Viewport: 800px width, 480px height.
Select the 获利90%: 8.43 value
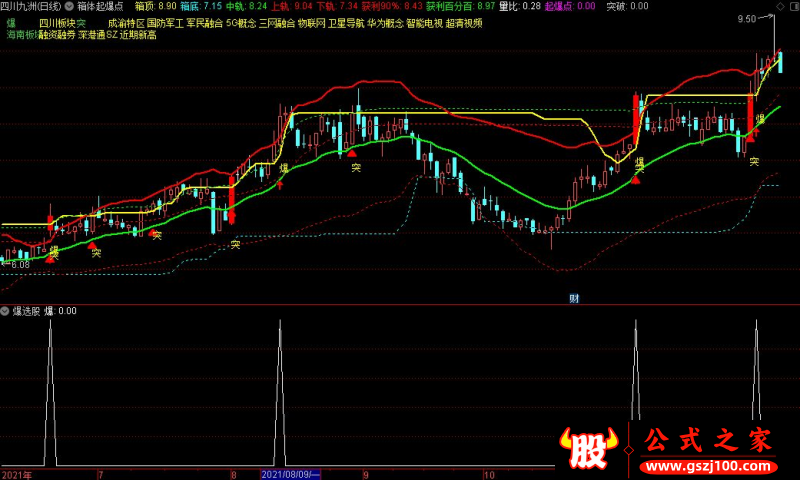pos(392,7)
